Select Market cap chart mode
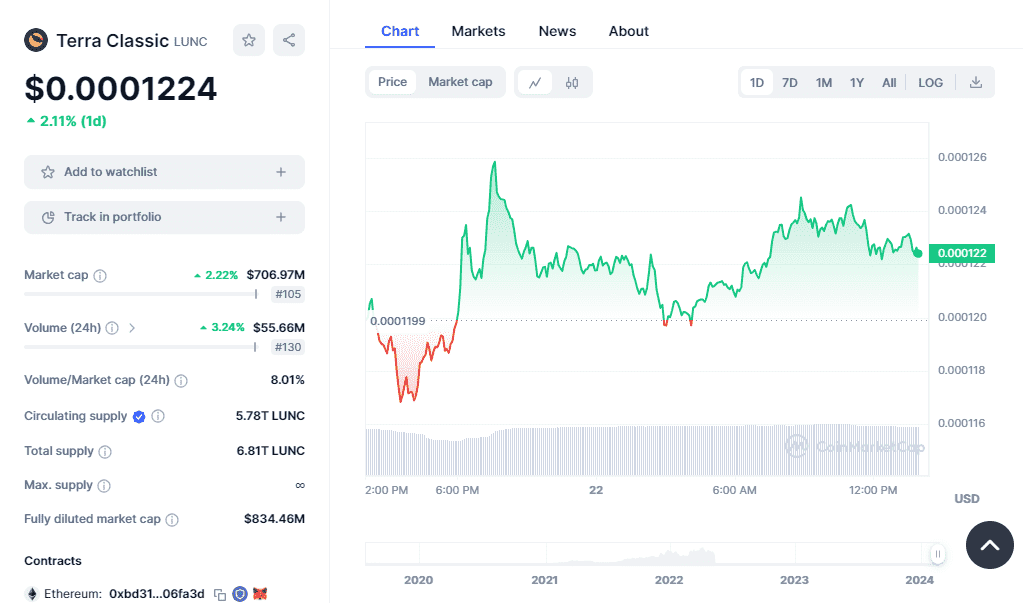This screenshot has width=1023, height=603. pyautogui.click(x=460, y=82)
